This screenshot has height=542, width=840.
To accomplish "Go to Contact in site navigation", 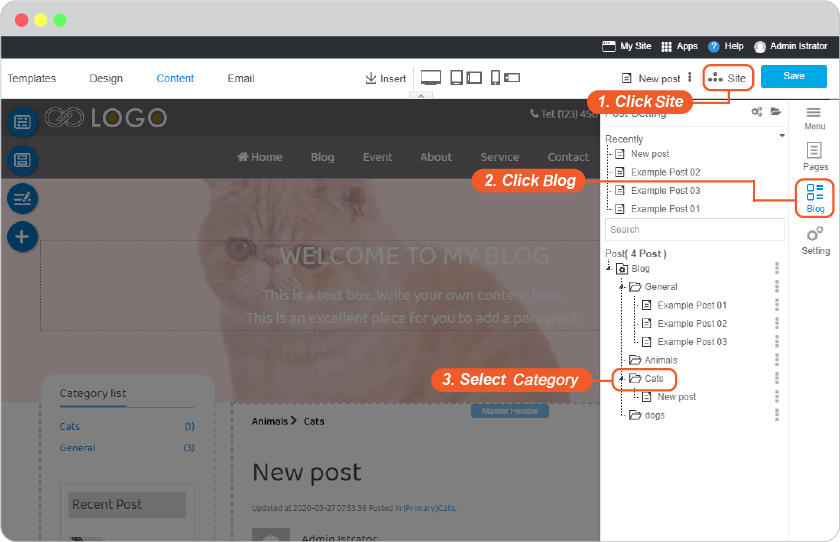I will (x=568, y=157).
